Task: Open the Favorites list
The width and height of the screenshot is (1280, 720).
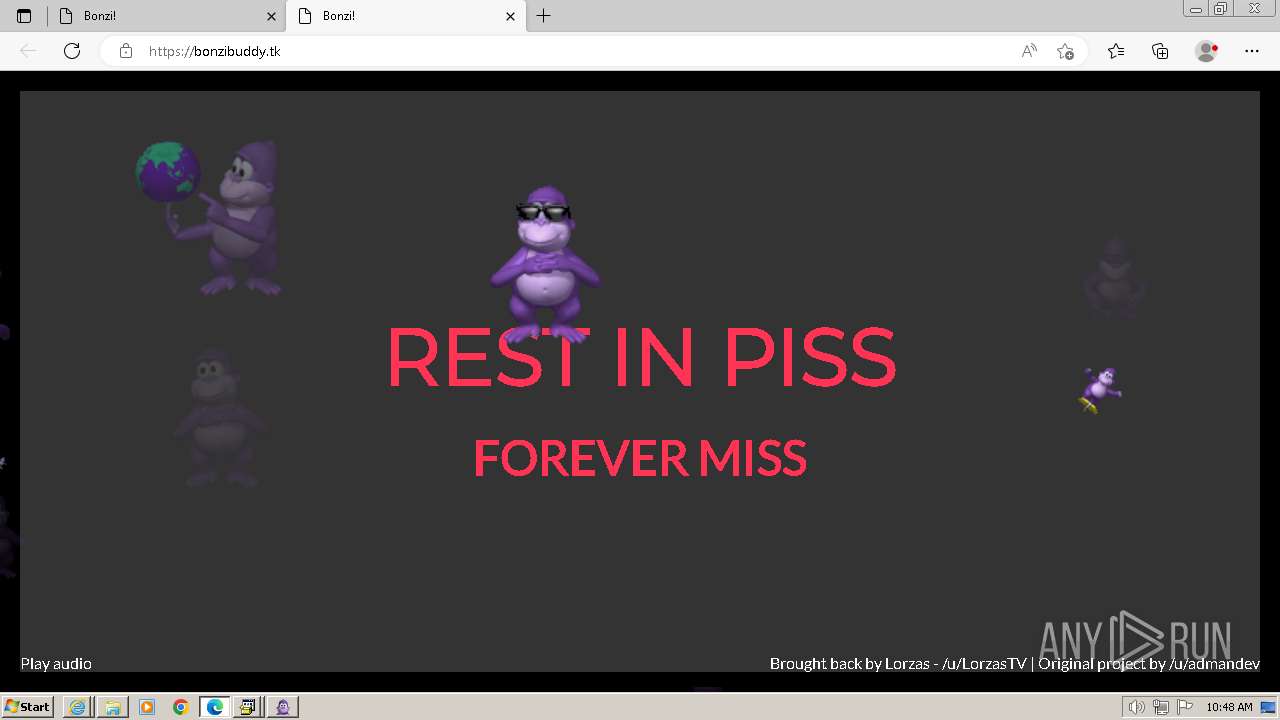Action: (1116, 51)
